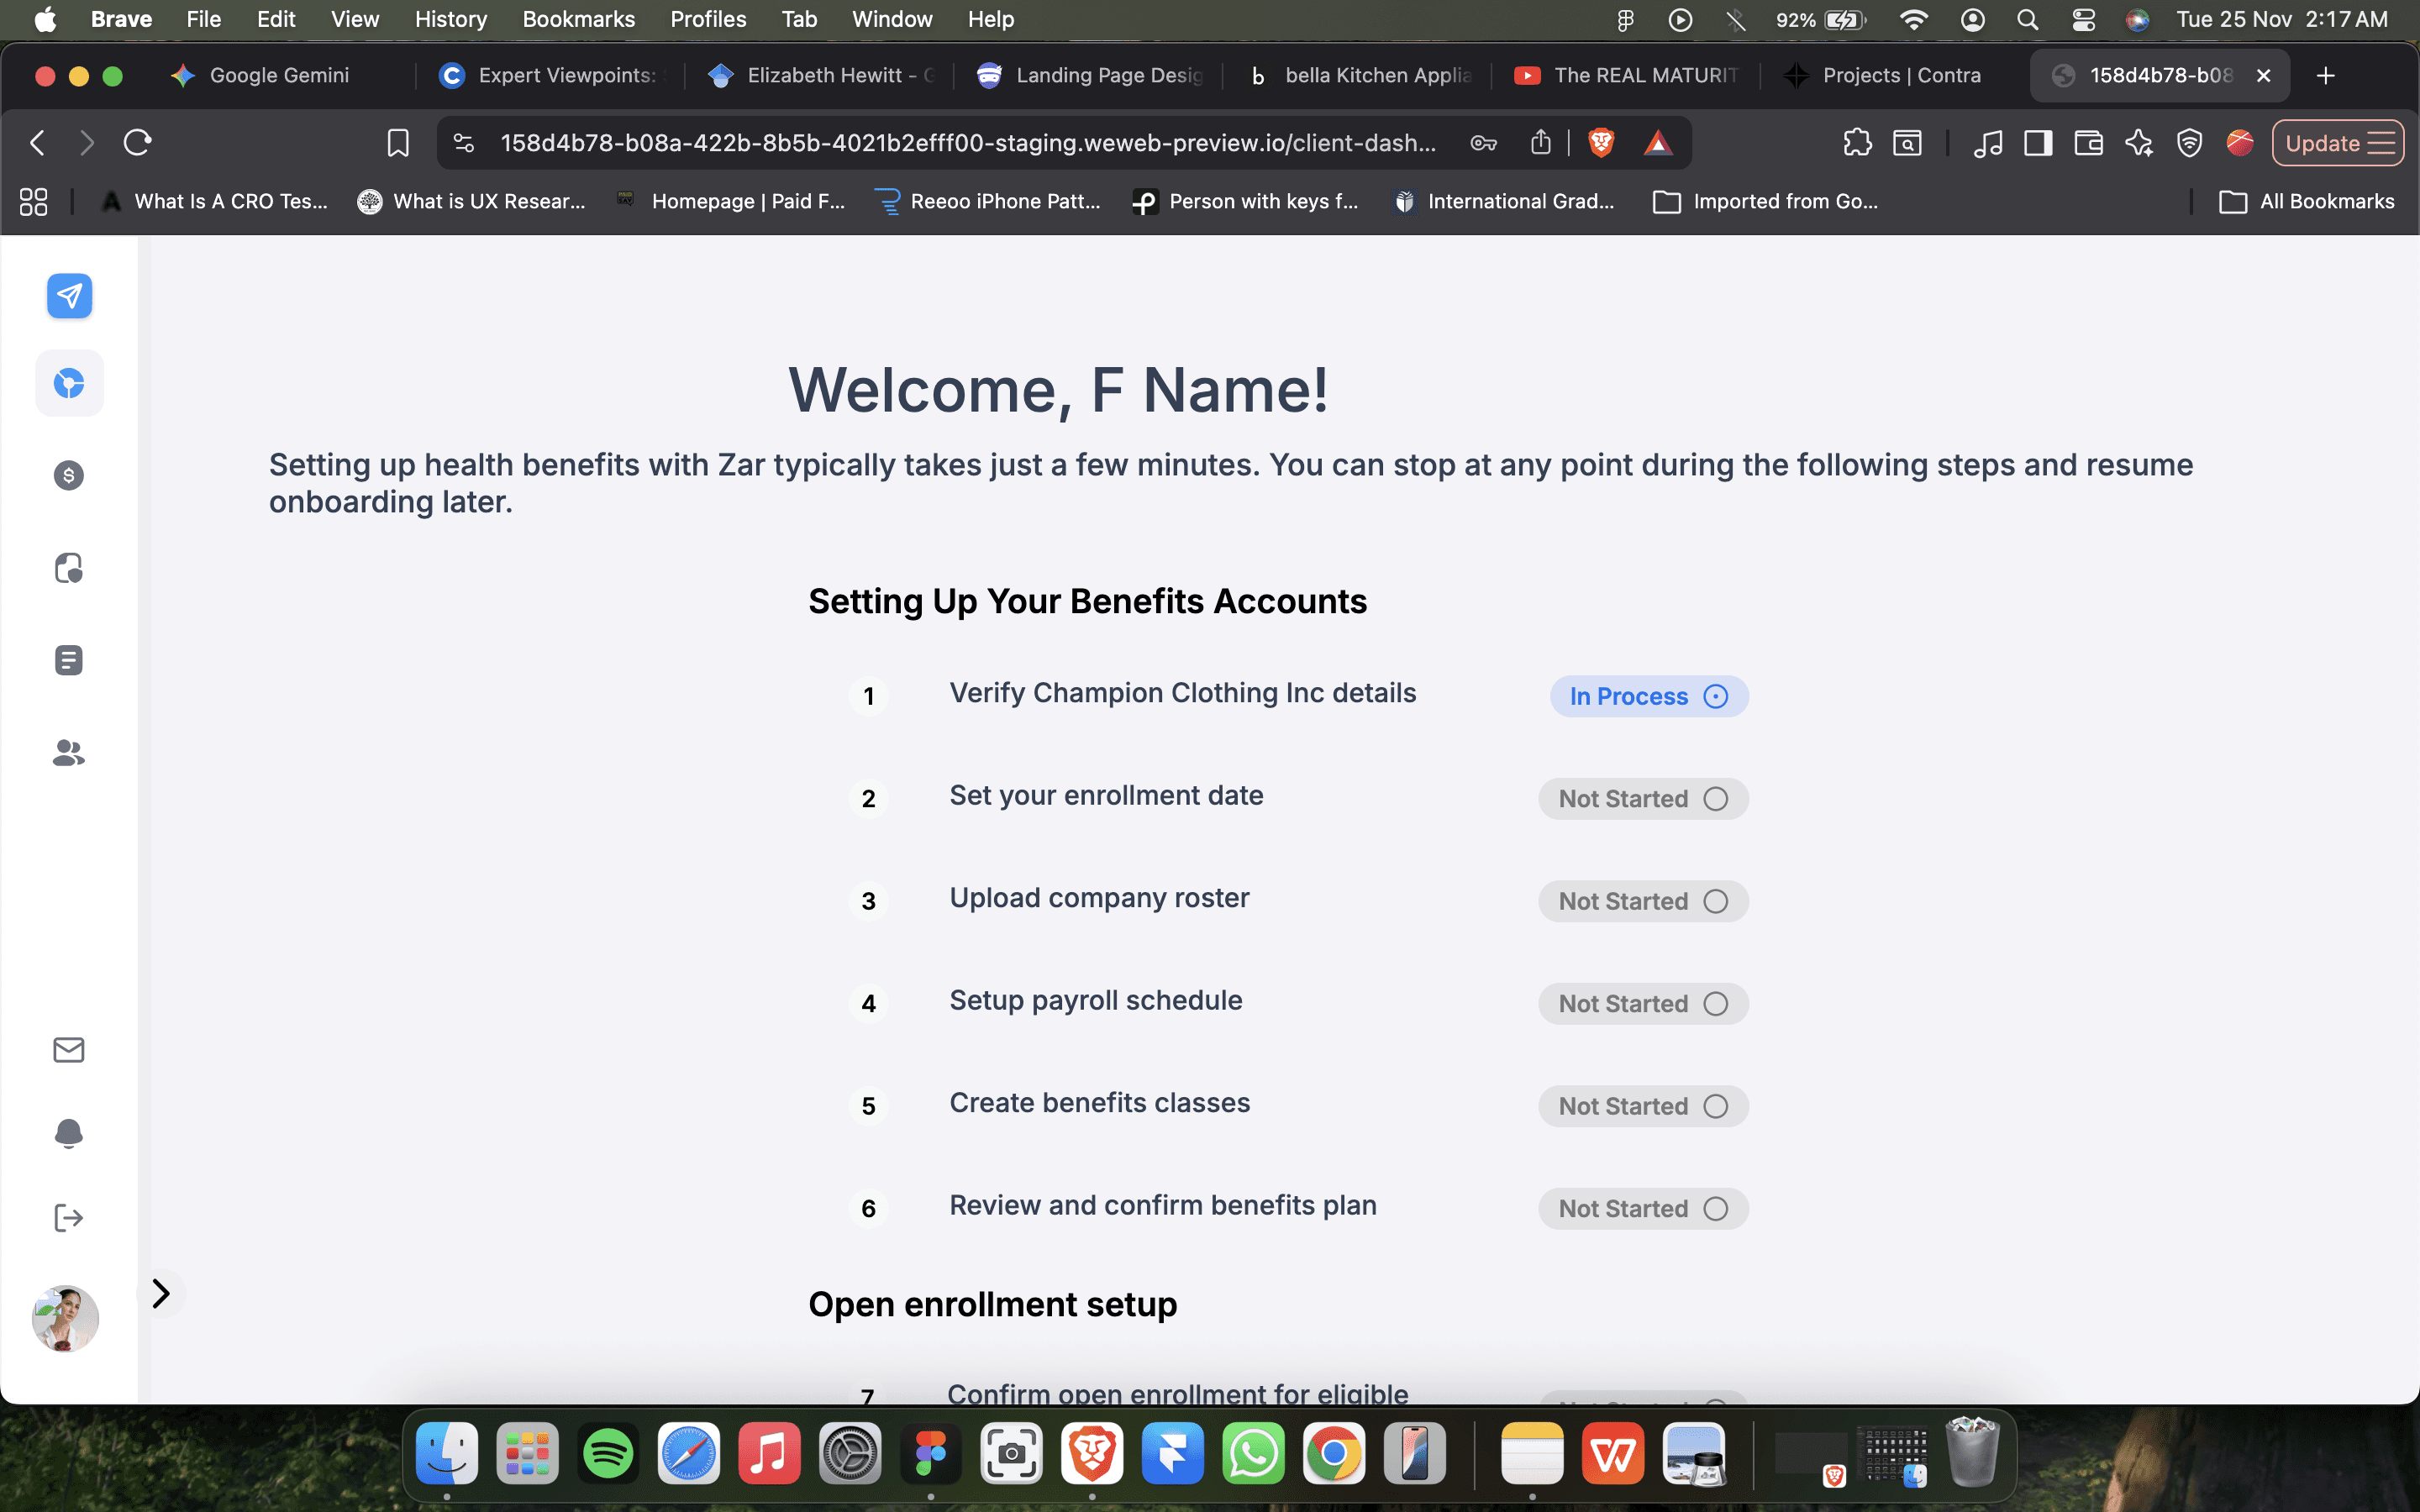This screenshot has height=1512, width=2420.
Task: Click the user profile avatar photo
Action: click(66, 1318)
